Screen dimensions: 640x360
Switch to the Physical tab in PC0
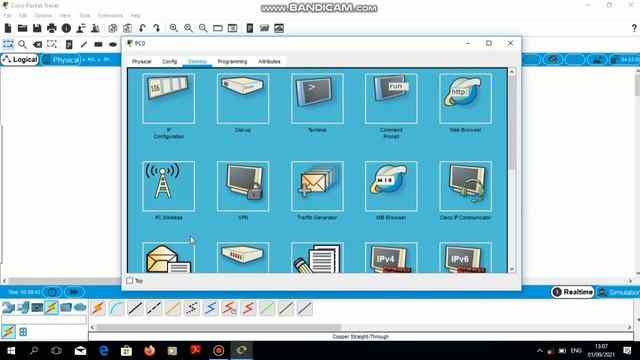[142, 61]
